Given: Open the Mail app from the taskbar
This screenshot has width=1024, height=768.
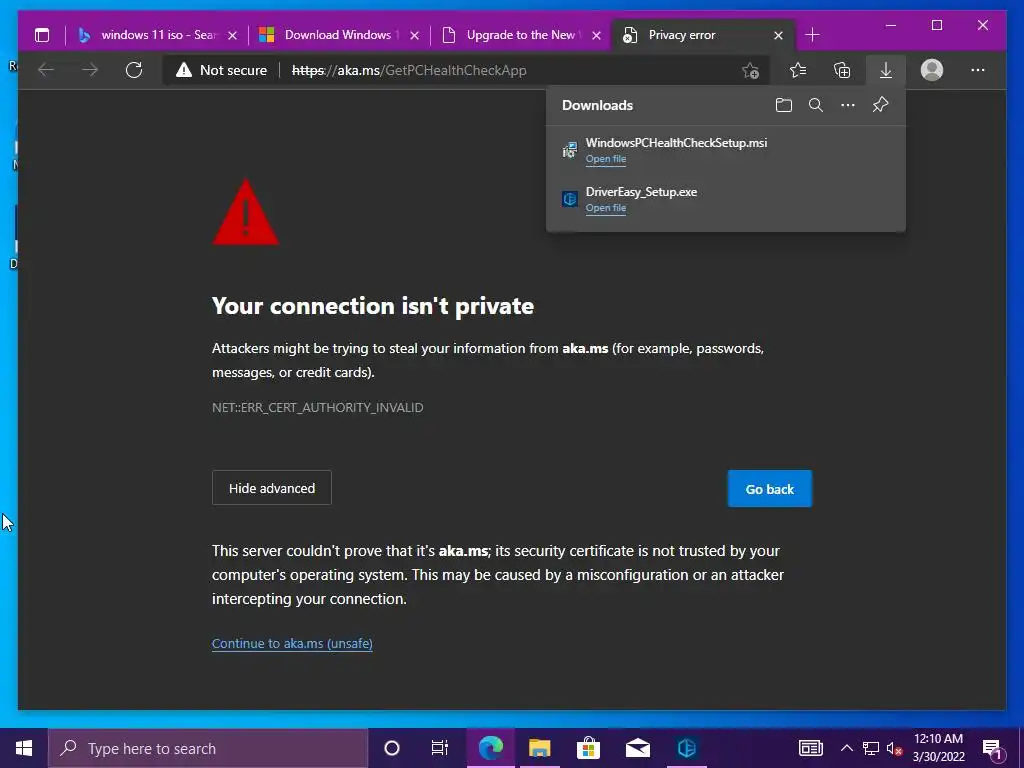Looking at the screenshot, I should 637,748.
